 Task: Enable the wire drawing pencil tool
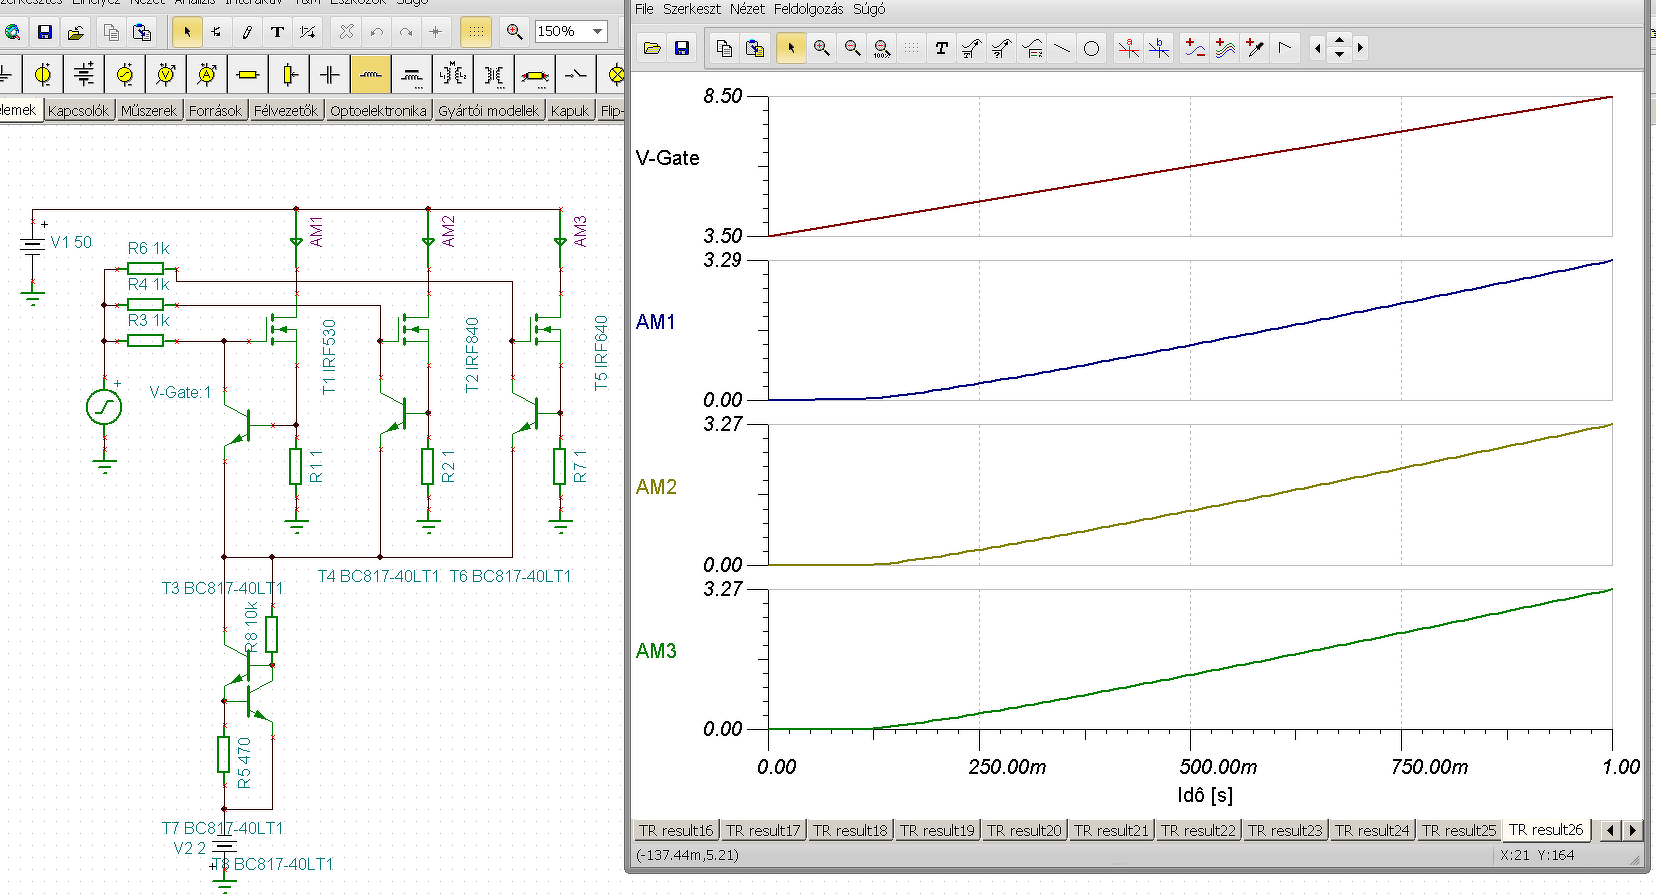[247, 32]
